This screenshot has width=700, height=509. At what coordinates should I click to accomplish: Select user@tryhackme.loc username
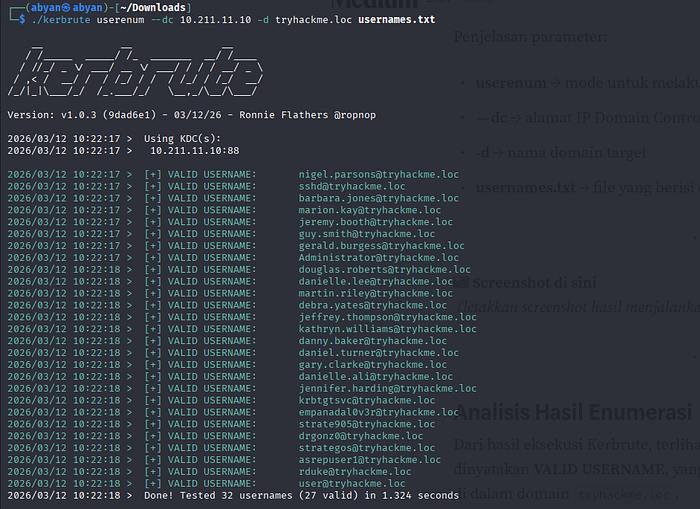click(x=352, y=484)
